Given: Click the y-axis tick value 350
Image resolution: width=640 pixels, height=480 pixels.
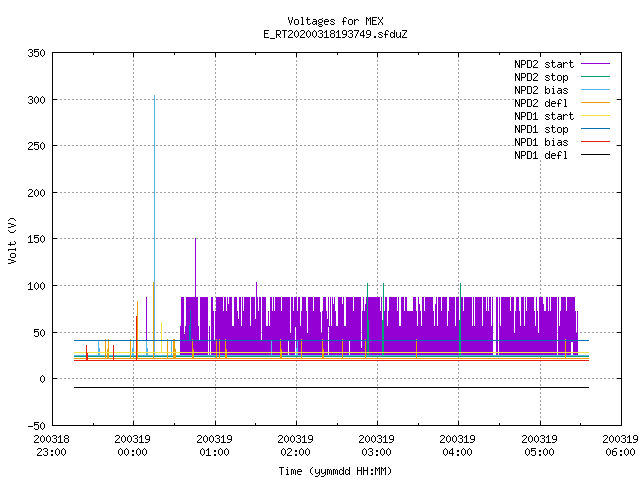Looking at the screenshot, I should pyautogui.click(x=36, y=53).
